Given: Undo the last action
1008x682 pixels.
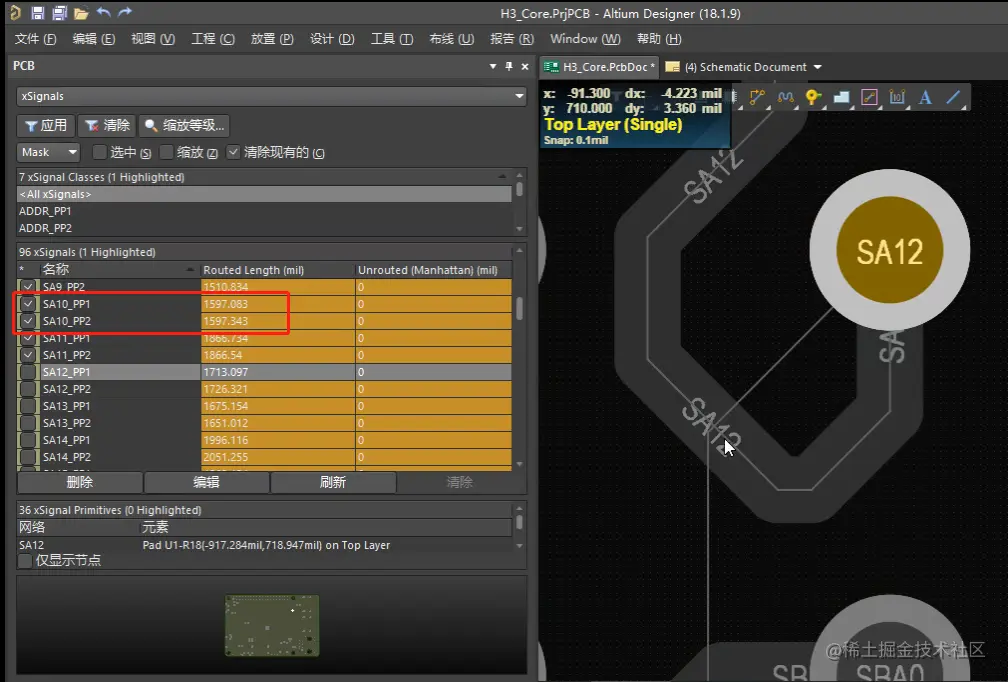Looking at the screenshot, I should pos(103,12).
